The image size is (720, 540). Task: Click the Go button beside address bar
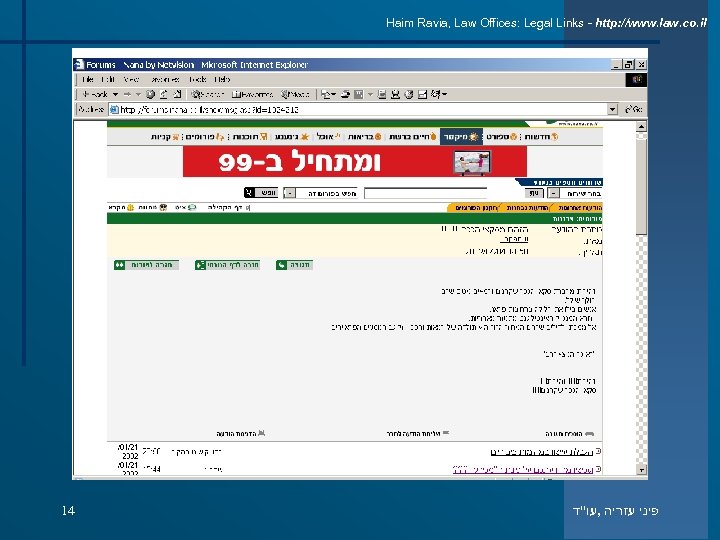(634, 110)
